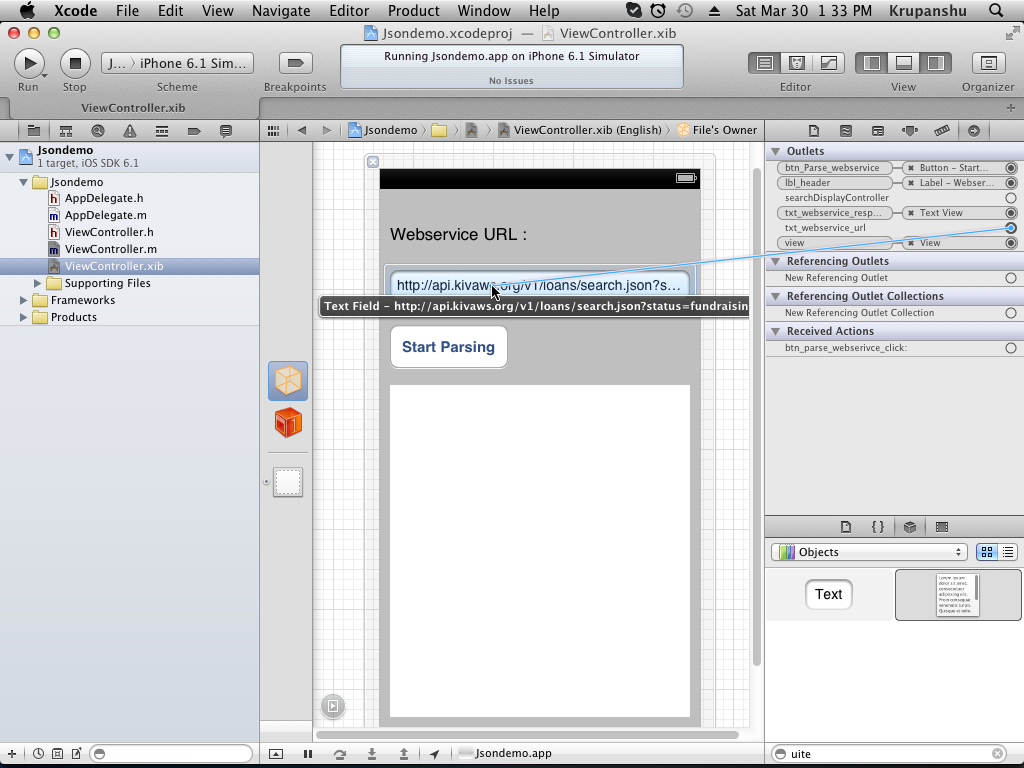
Task: Show the Issue navigator warning icon
Action: [x=130, y=131]
